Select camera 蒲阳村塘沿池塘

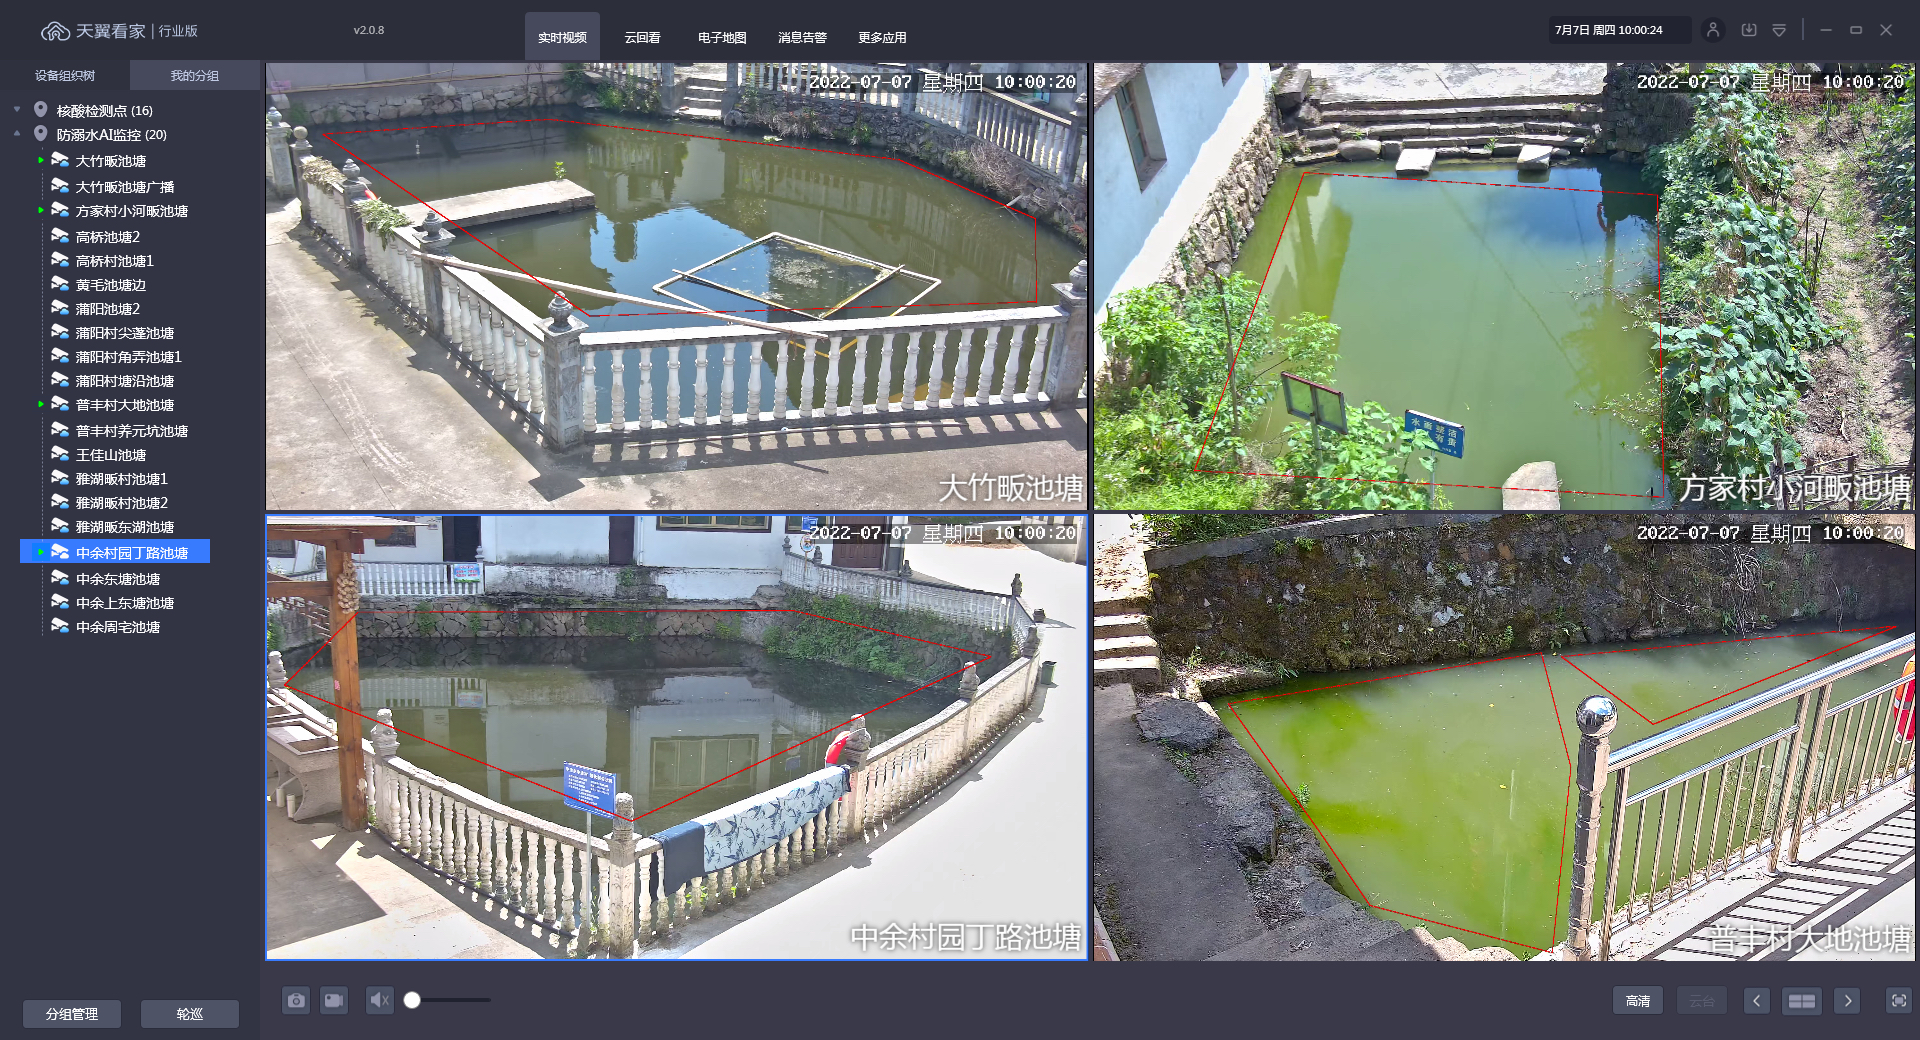(x=125, y=381)
